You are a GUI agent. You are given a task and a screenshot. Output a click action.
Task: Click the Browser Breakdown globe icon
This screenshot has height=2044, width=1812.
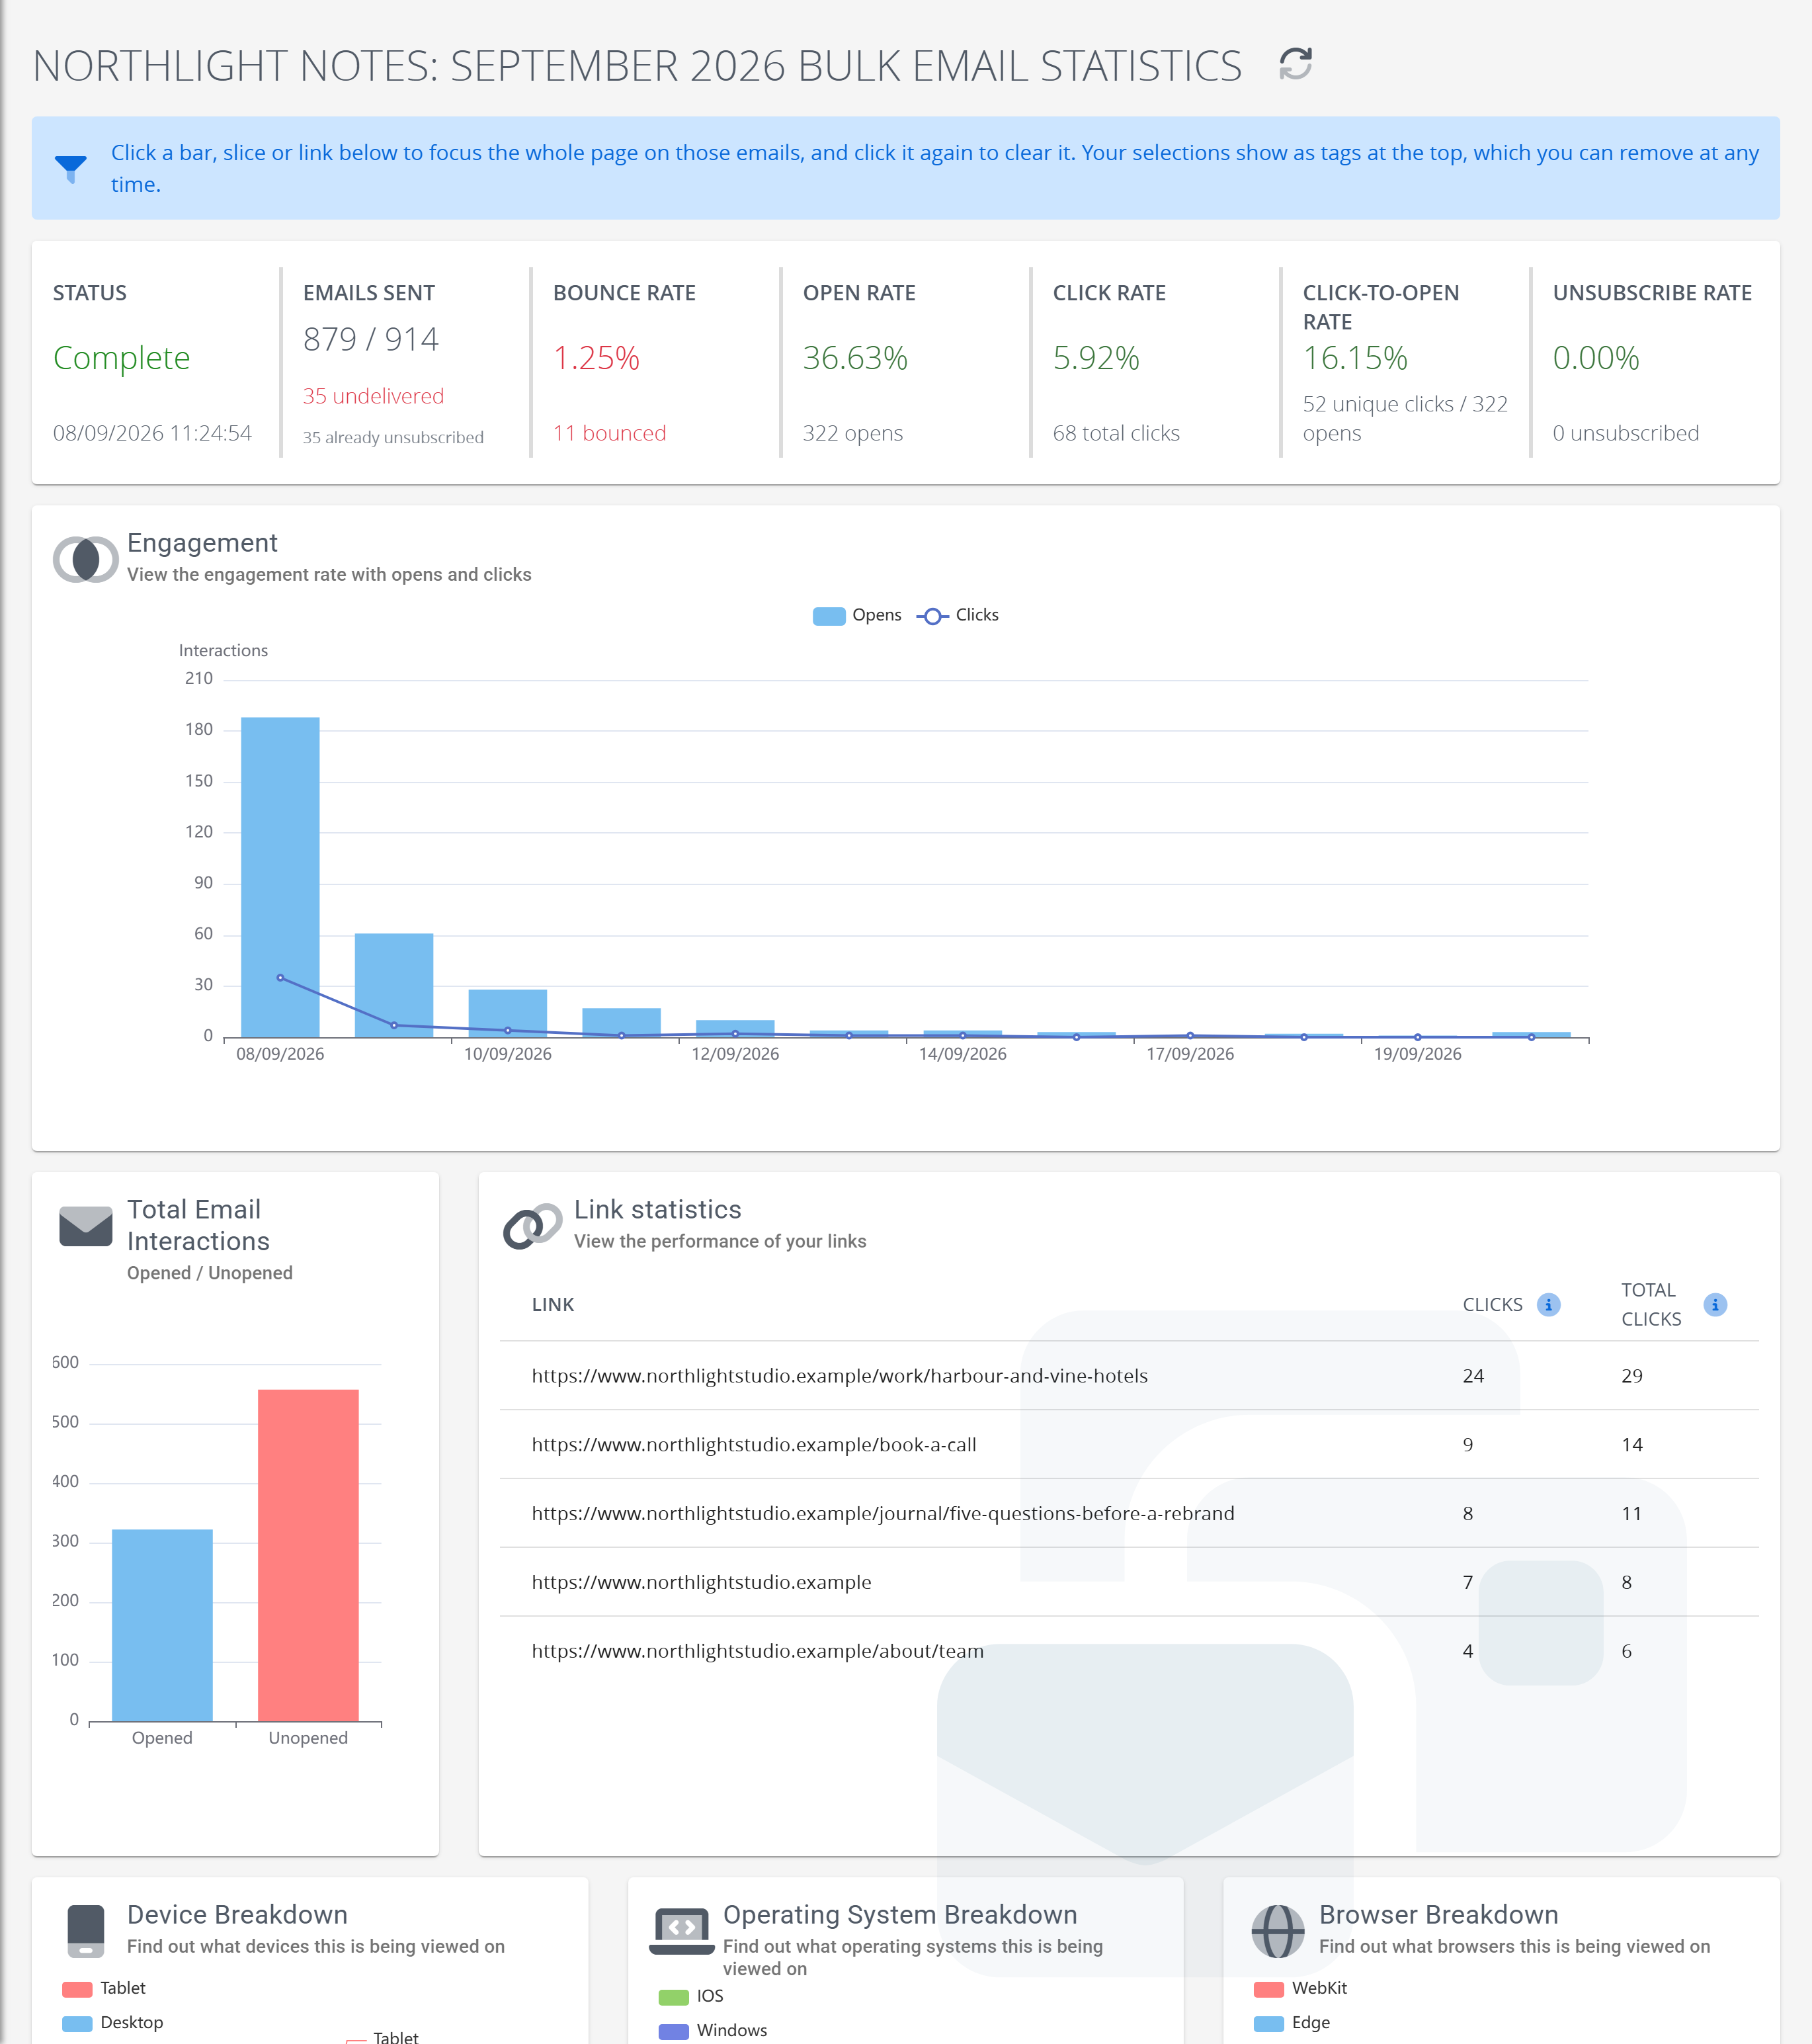(1278, 1930)
